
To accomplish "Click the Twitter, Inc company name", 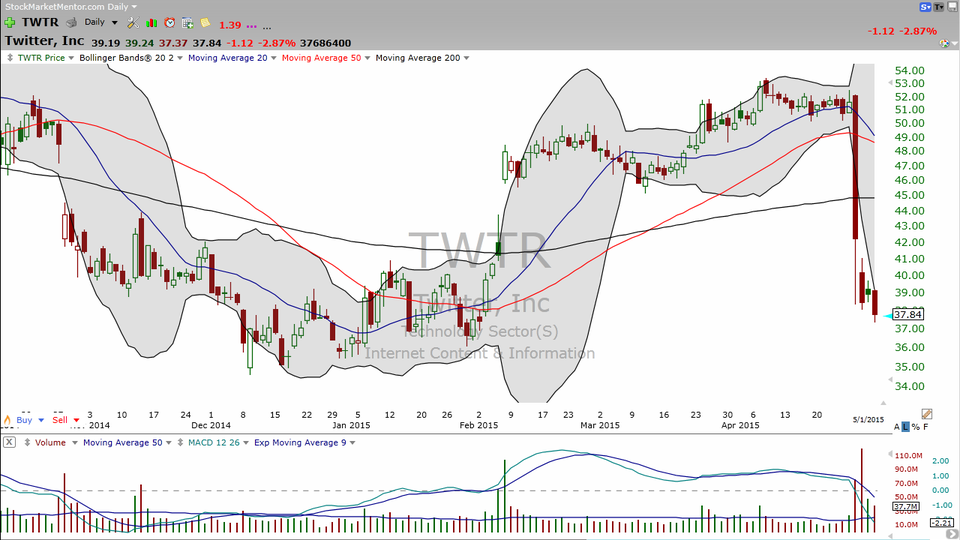I will click(45, 41).
